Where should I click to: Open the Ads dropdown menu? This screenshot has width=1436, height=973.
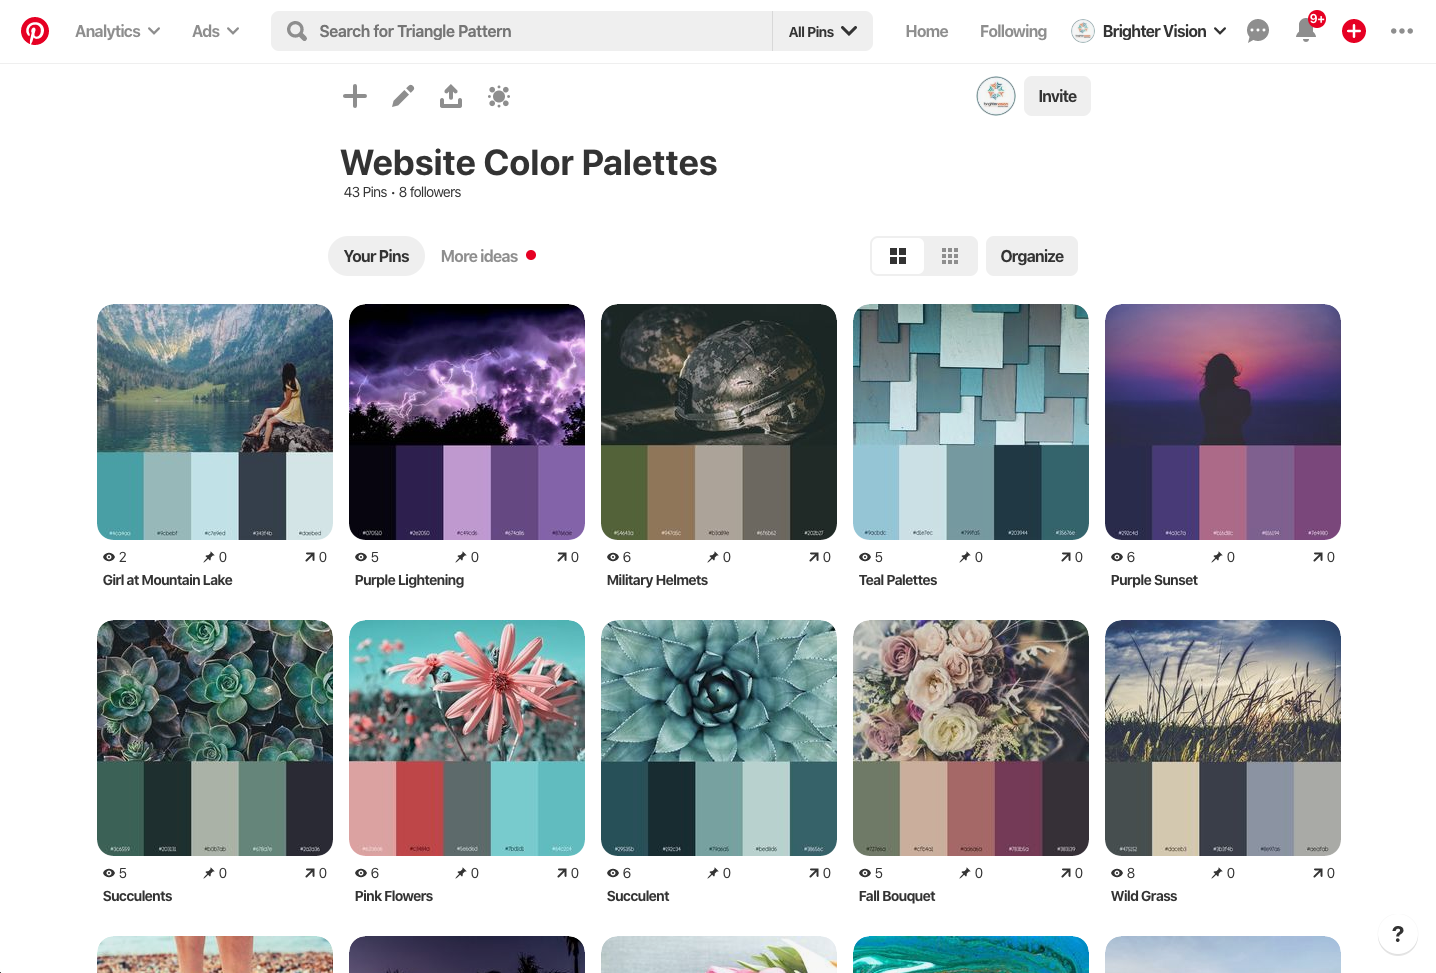(214, 31)
